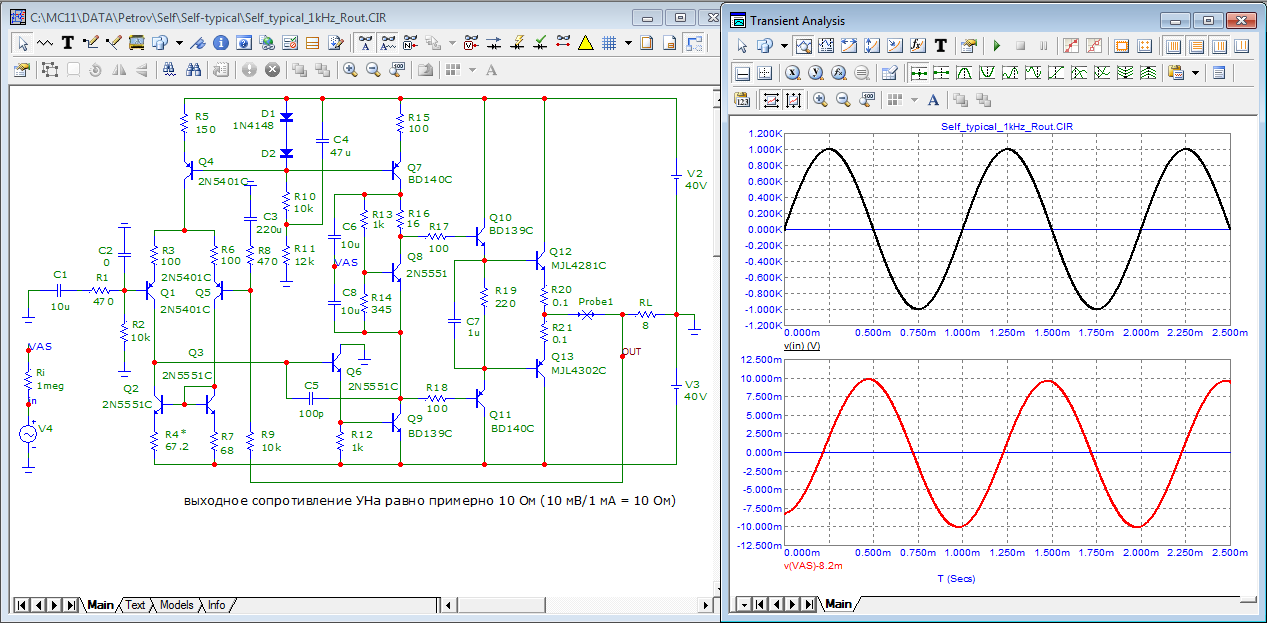This screenshot has height=623, width=1267.
Task: Run the transient analysis with play button
Action: [996, 46]
